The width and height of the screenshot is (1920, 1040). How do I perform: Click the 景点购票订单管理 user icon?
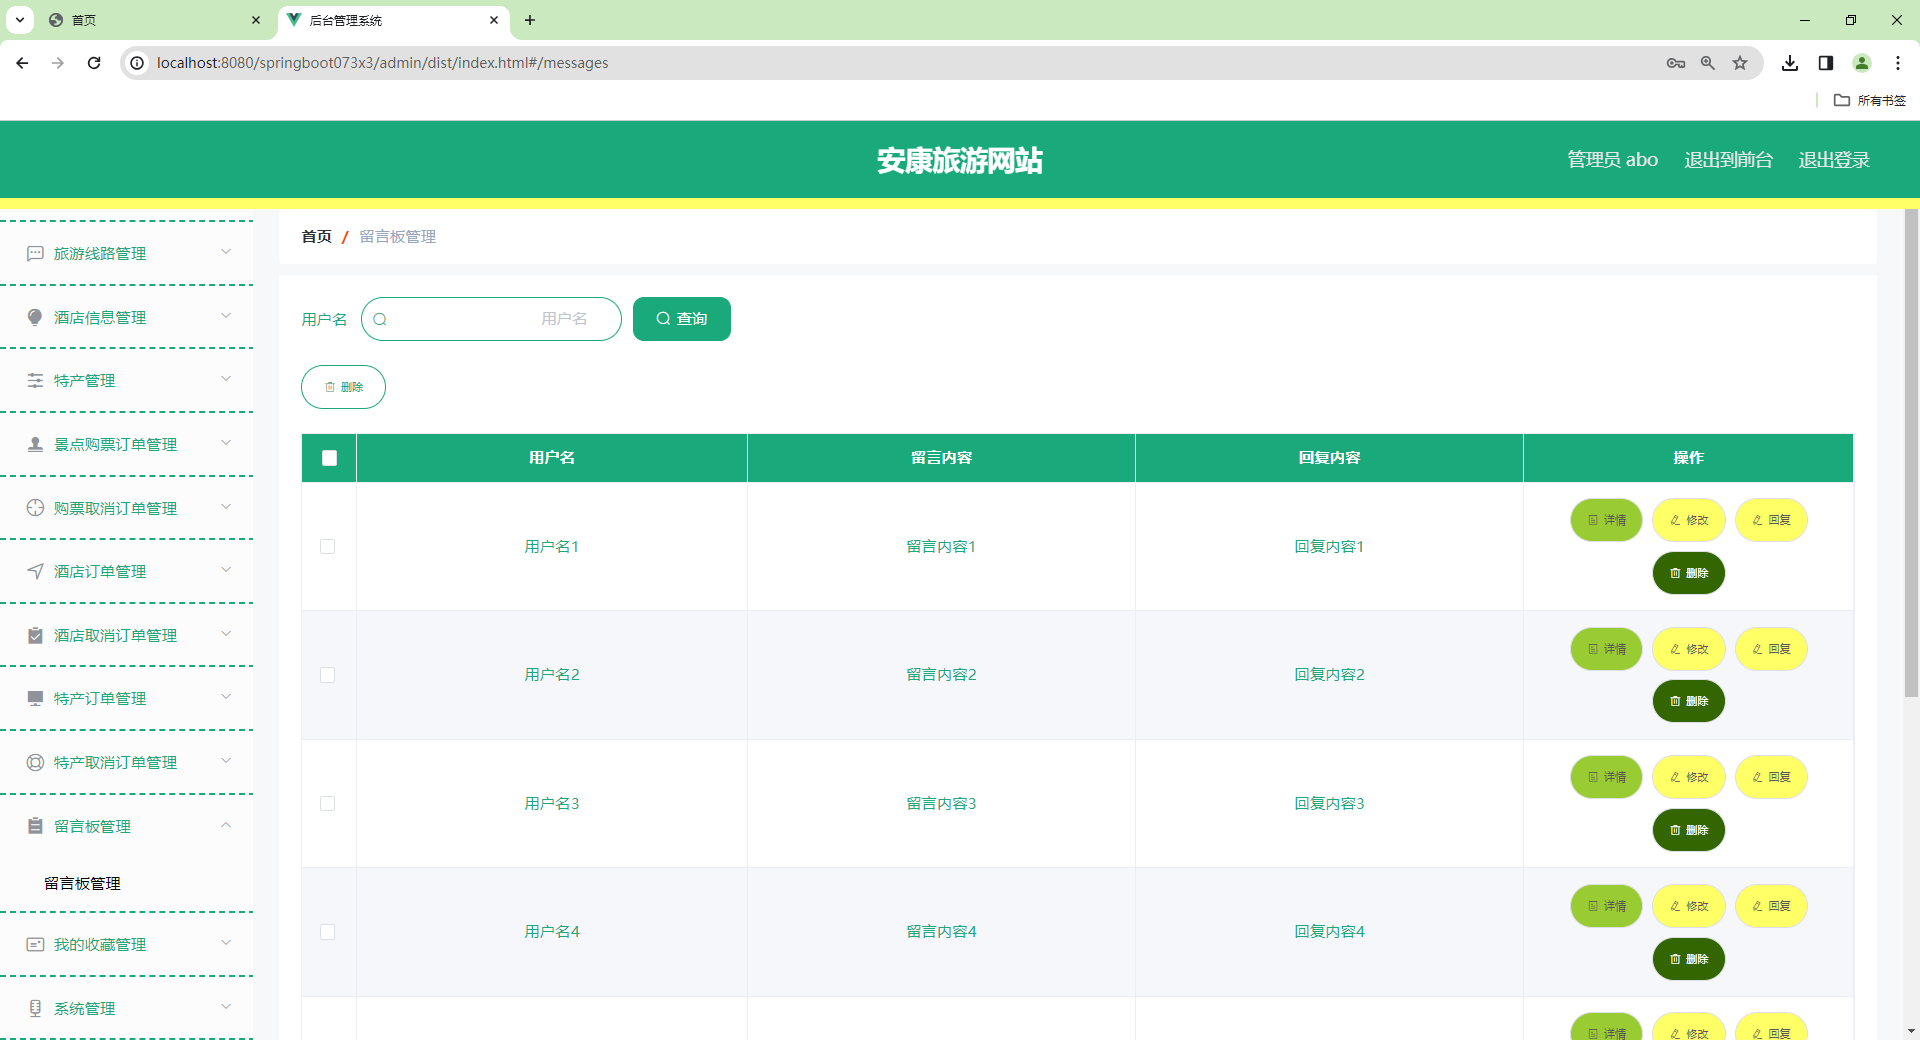point(35,444)
